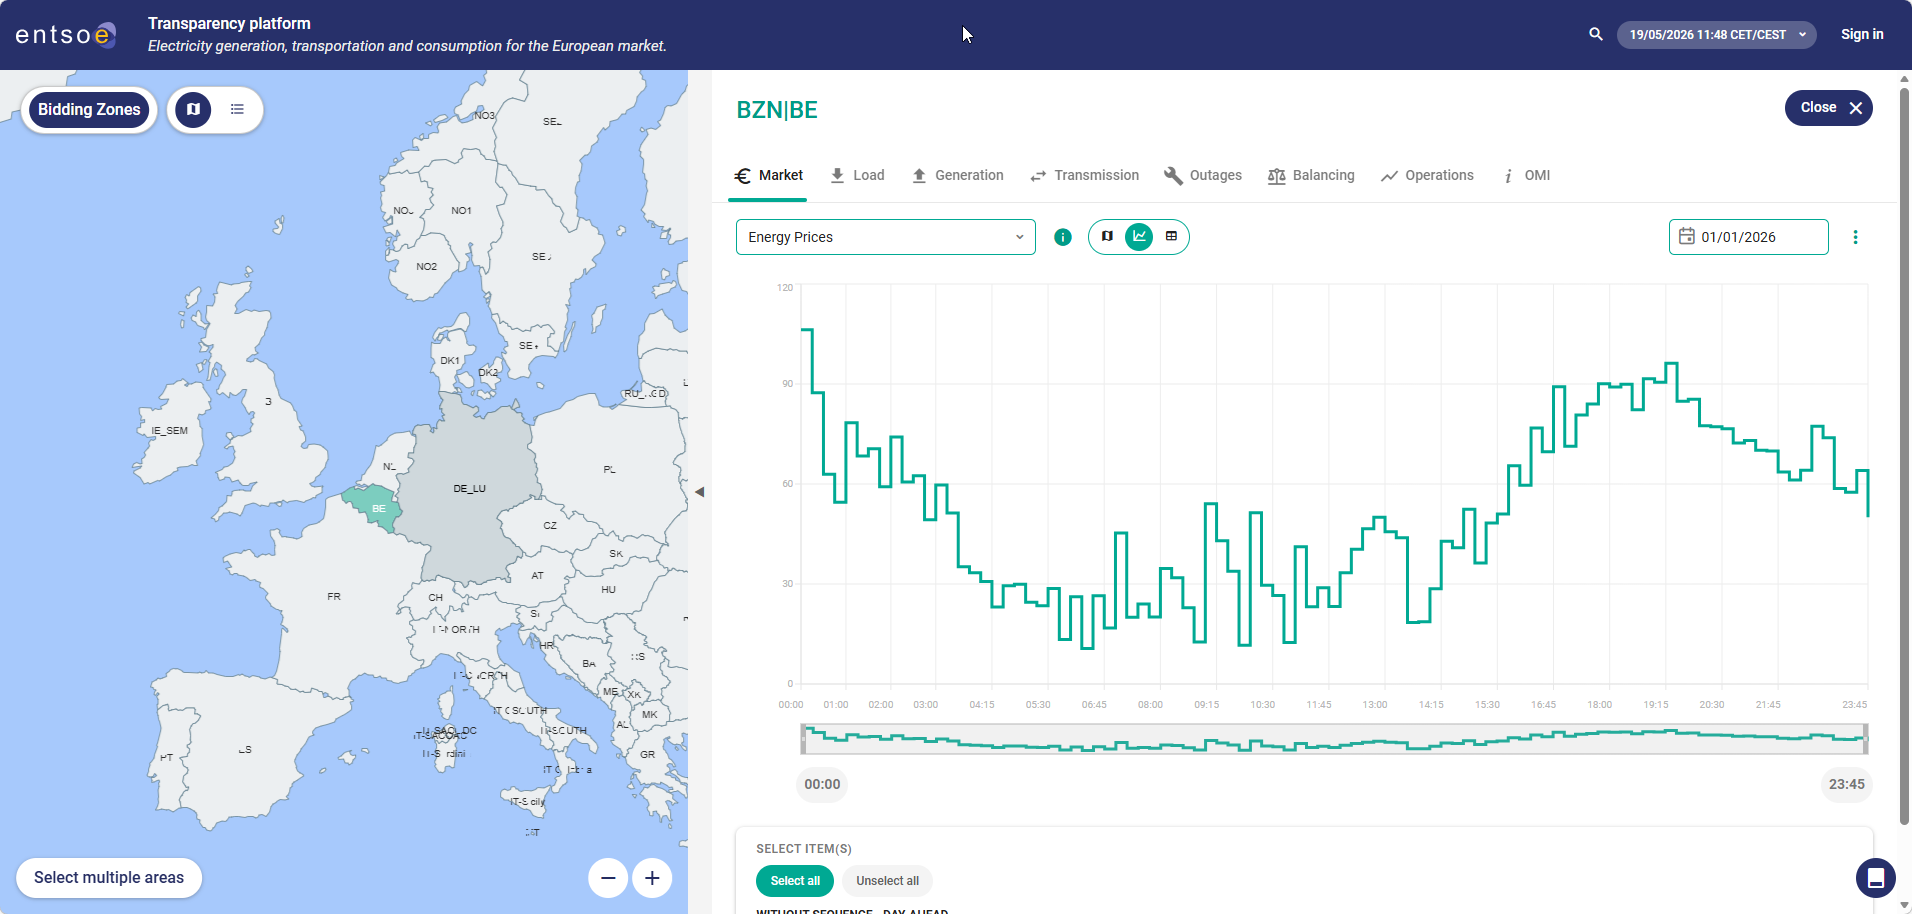Viewport: 1912px width, 914px height.
Task: Open the search magnifier icon
Action: [x=1595, y=34]
